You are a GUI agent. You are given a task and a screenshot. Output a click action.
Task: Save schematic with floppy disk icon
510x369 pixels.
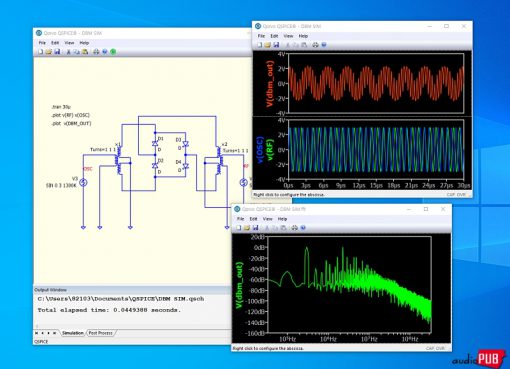(57, 52)
